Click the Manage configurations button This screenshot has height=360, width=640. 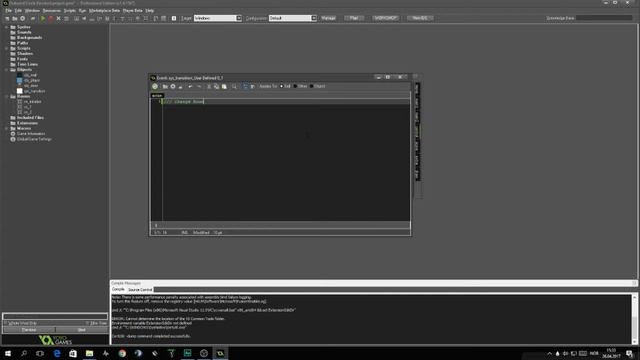pyautogui.click(x=329, y=18)
